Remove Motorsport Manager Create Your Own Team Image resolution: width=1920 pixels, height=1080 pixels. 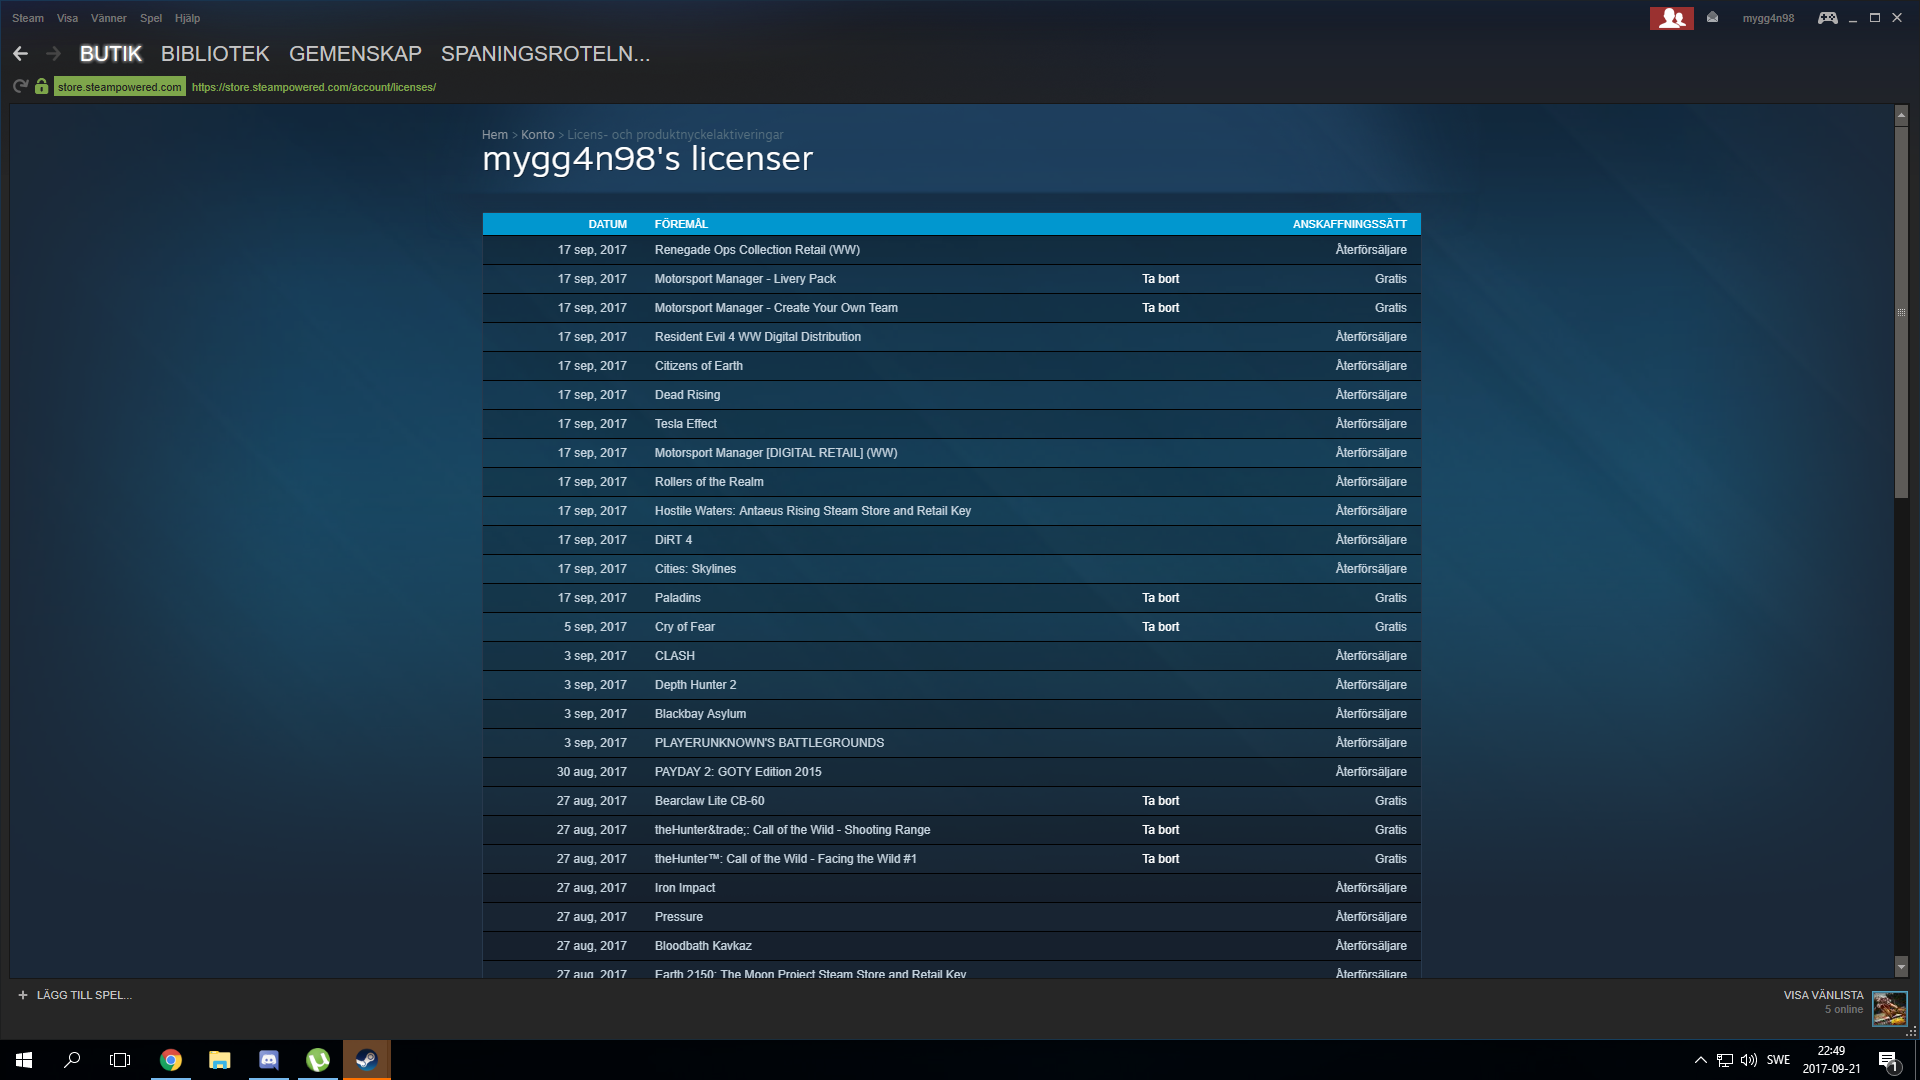[1160, 308]
